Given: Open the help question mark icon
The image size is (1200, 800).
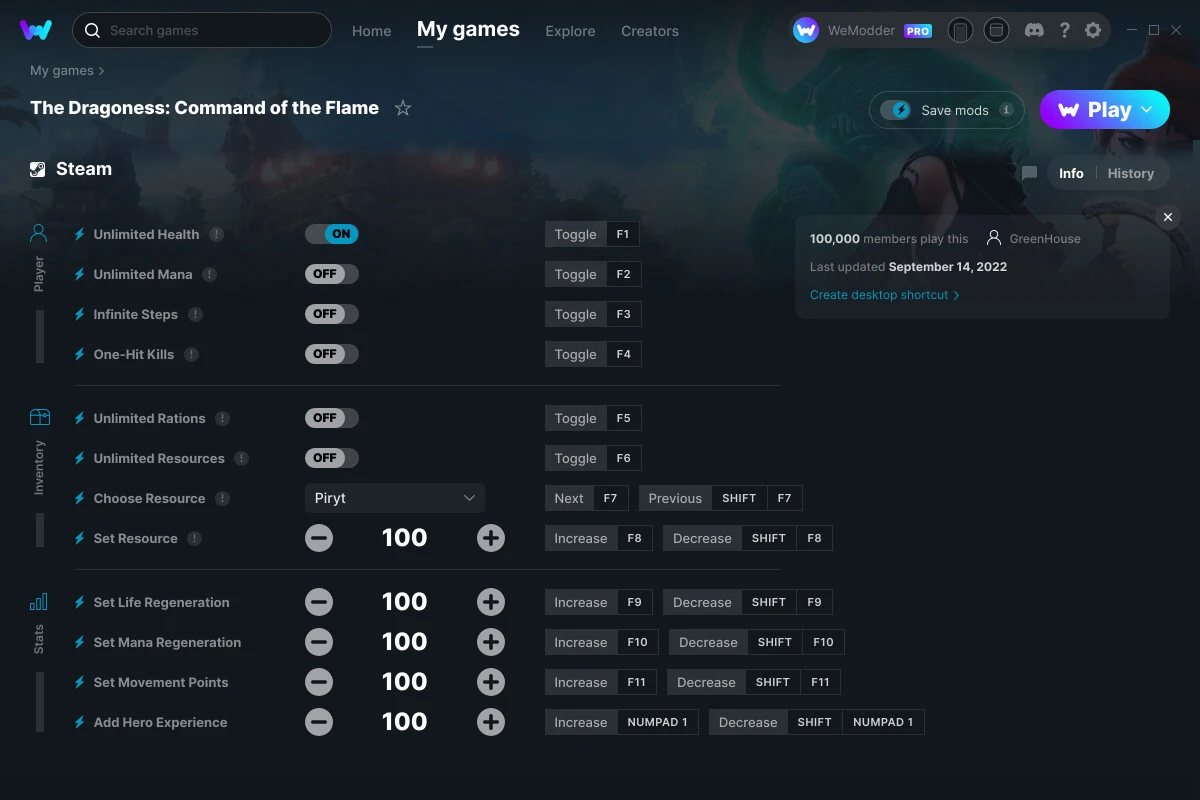Looking at the screenshot, I should 1065,30.
